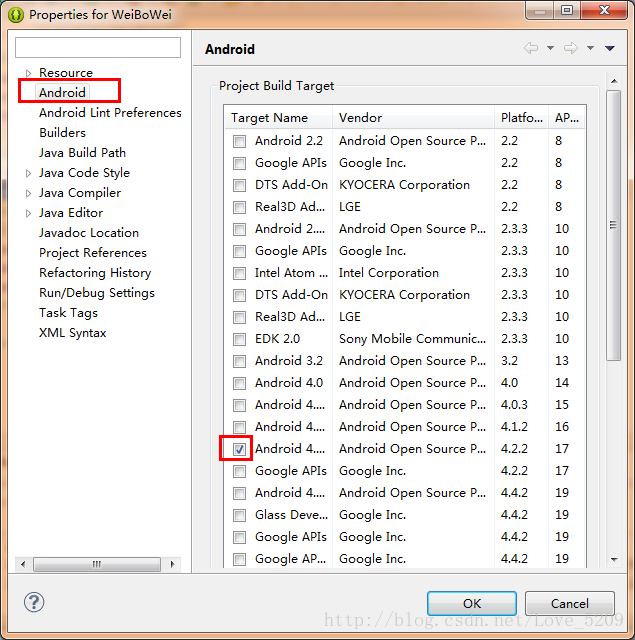
Task: Sort by Platform column header
Action: point(522,118)
